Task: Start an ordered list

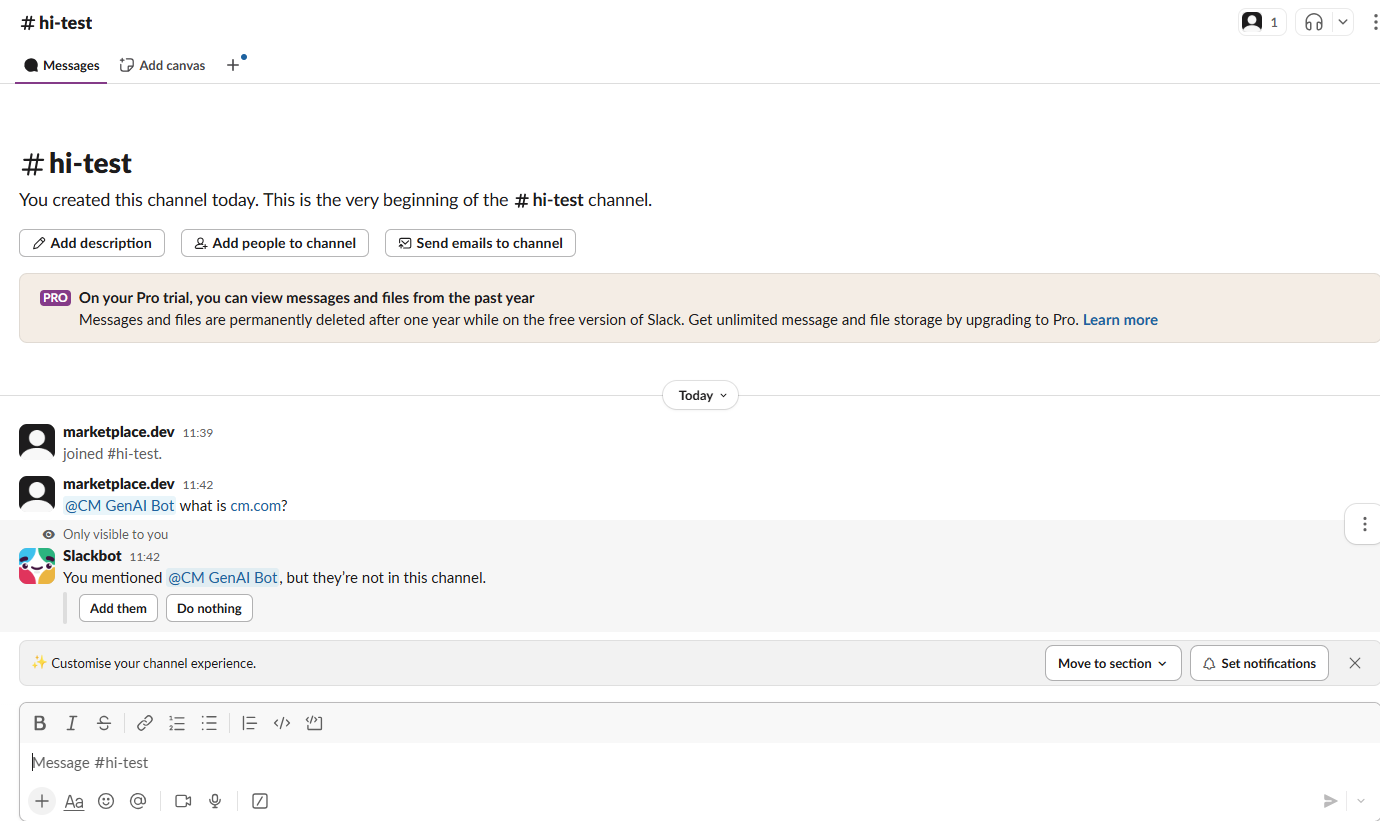Action: click(177, 723)
